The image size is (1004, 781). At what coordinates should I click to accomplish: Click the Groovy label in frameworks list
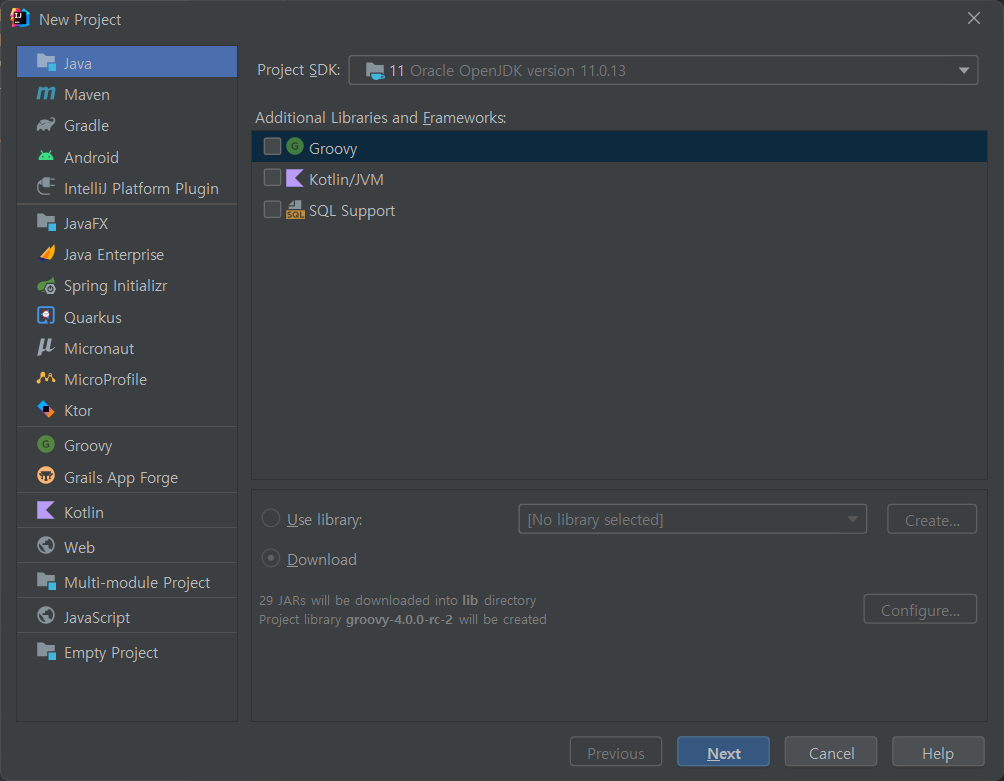click(333, 149)
